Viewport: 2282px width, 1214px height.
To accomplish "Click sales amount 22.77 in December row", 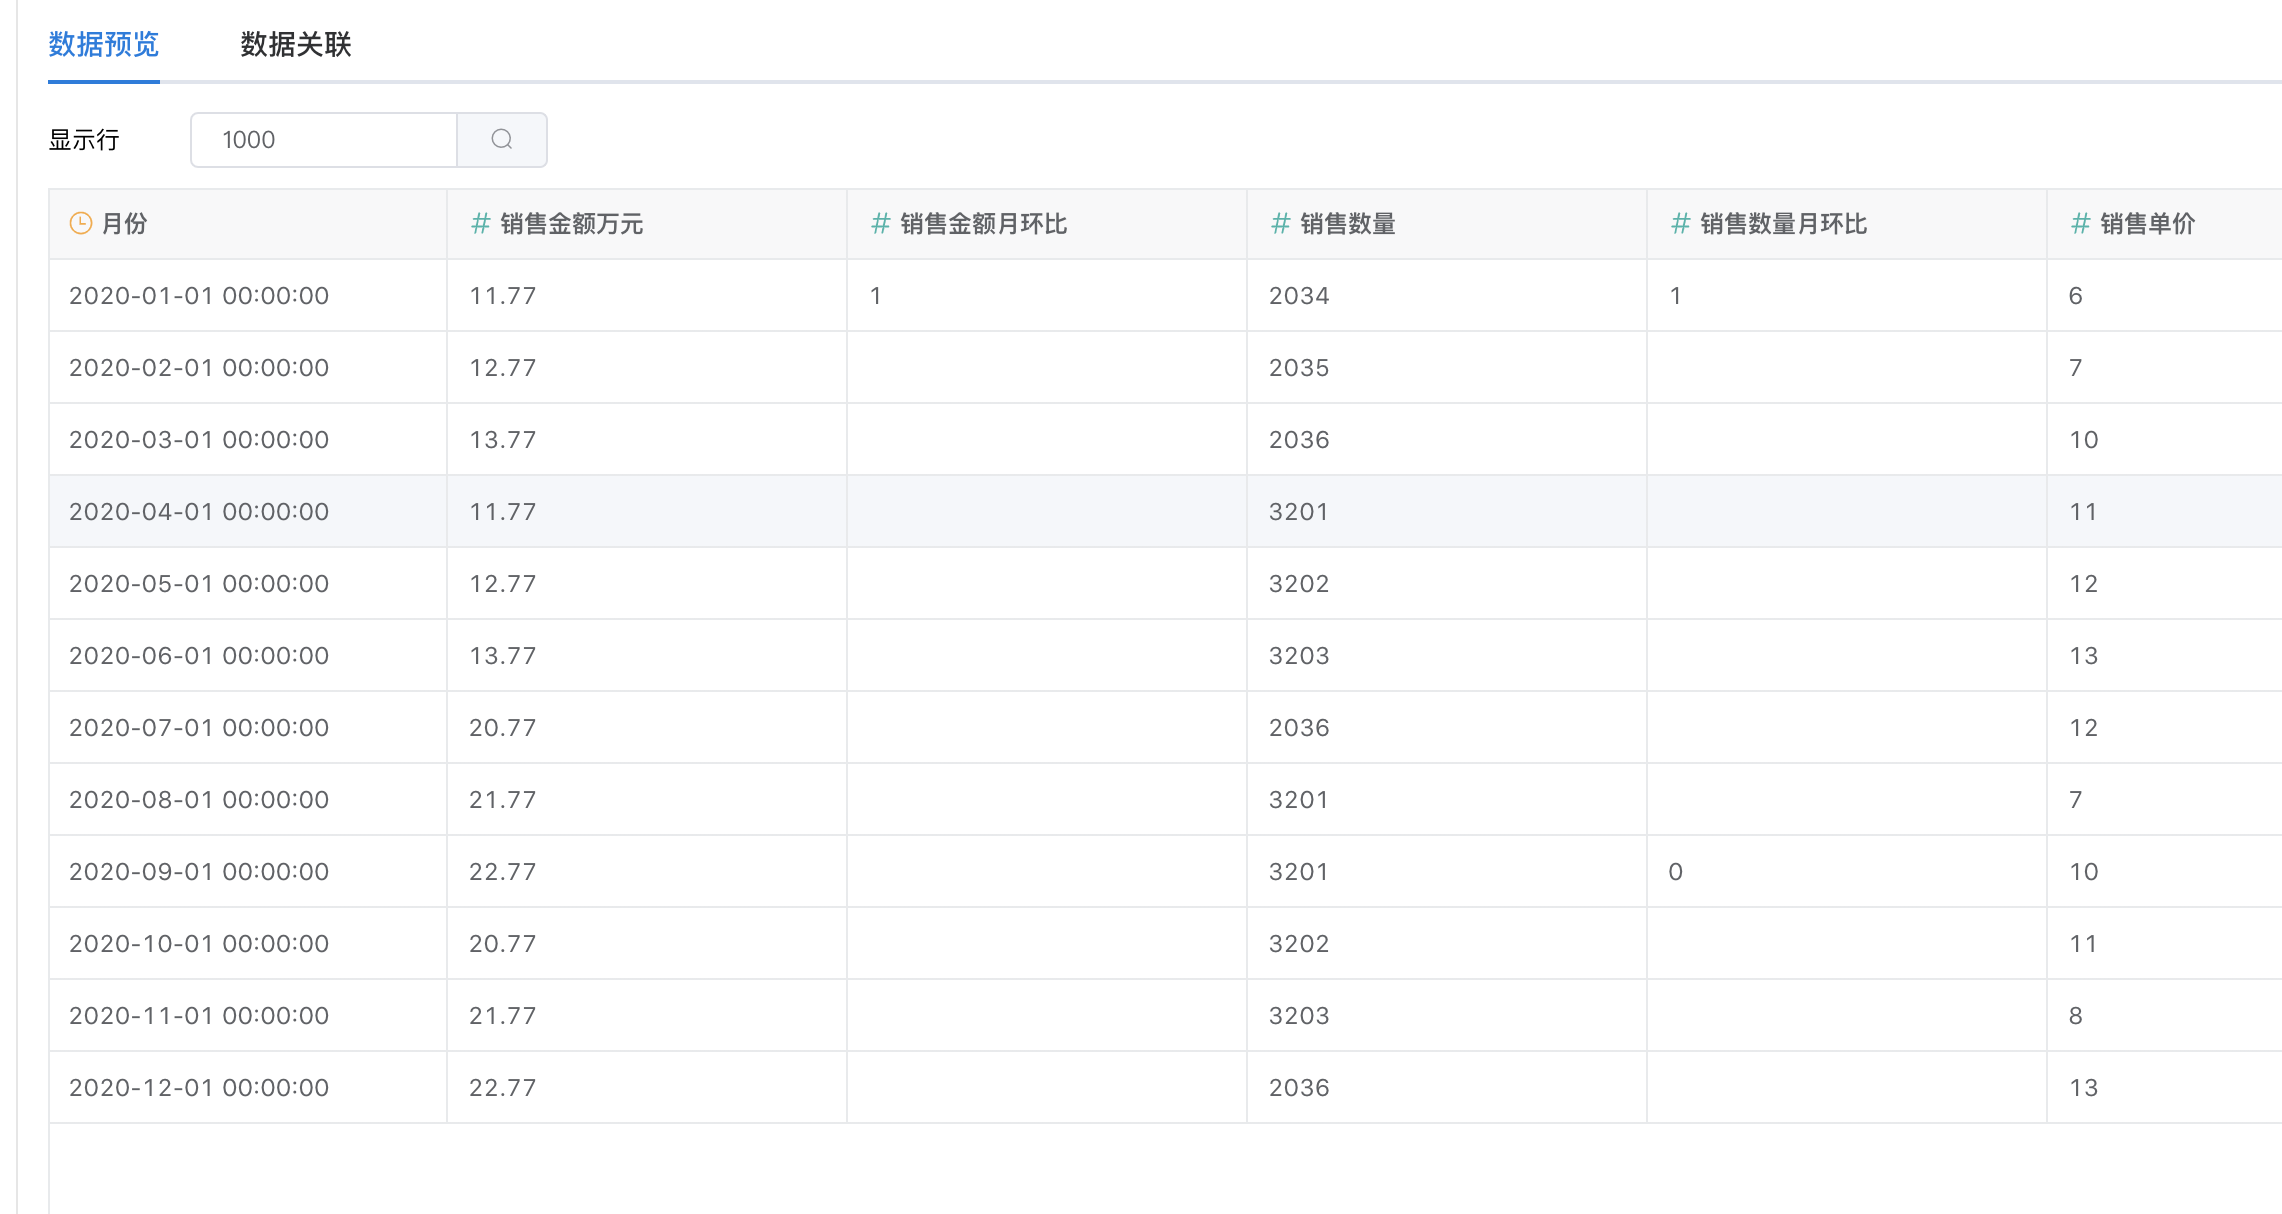I will [503, 1088].
